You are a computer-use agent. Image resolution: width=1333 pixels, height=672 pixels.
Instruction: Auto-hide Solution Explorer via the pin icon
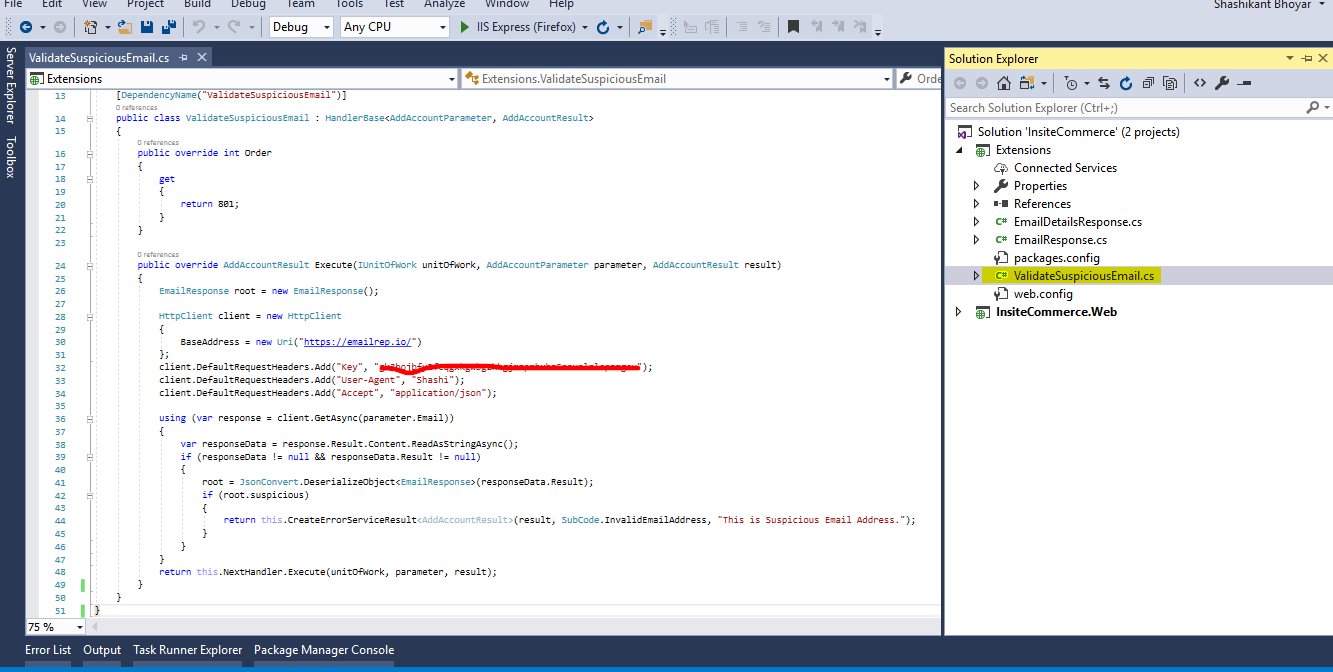point(1306,59)
